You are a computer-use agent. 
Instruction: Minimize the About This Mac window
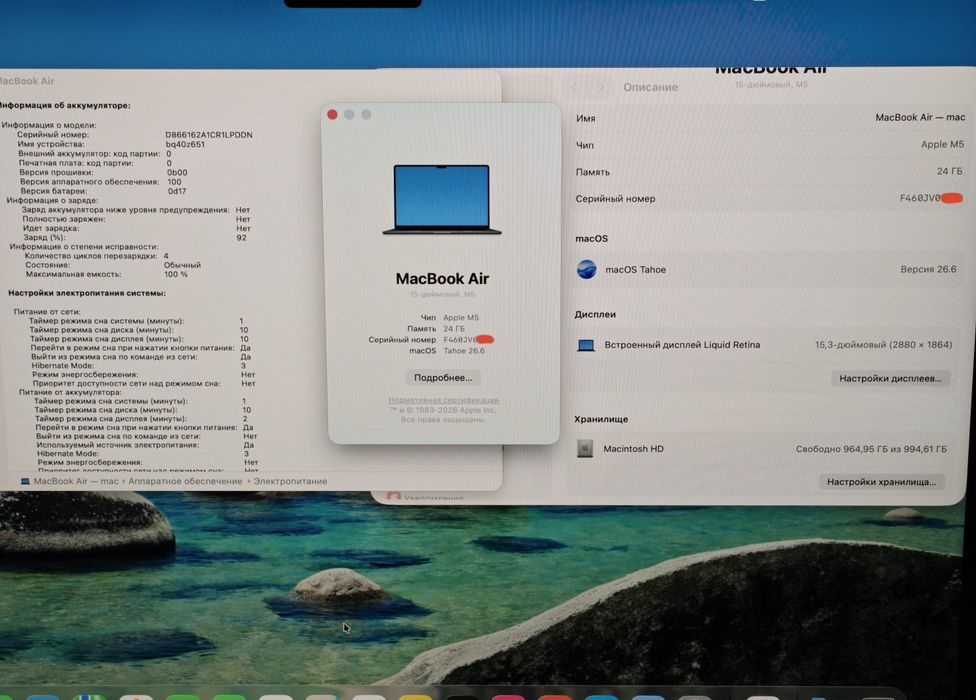click(x=349, y=114)
